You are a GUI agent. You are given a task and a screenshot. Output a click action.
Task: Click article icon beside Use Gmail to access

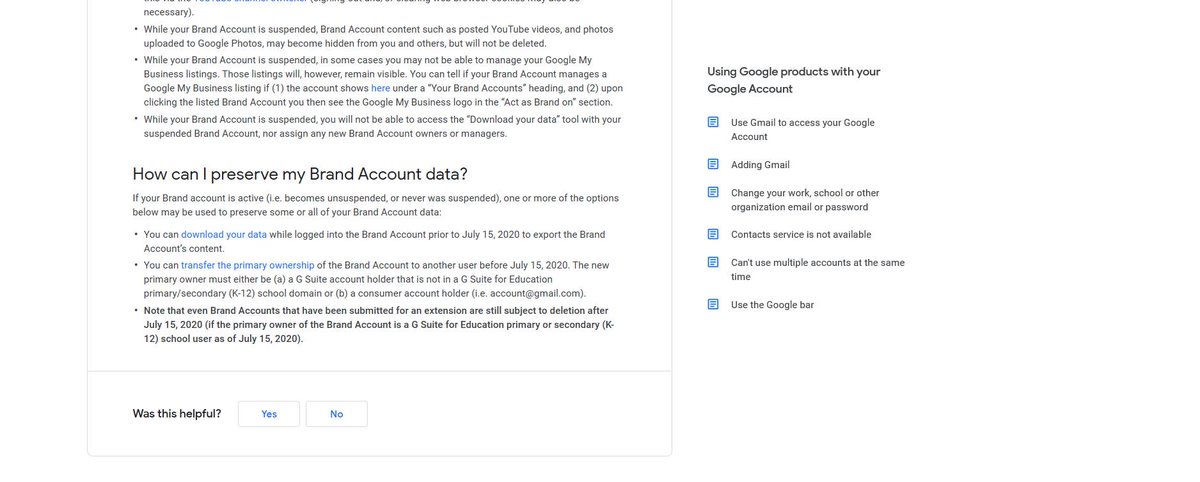tap(713, 122)
